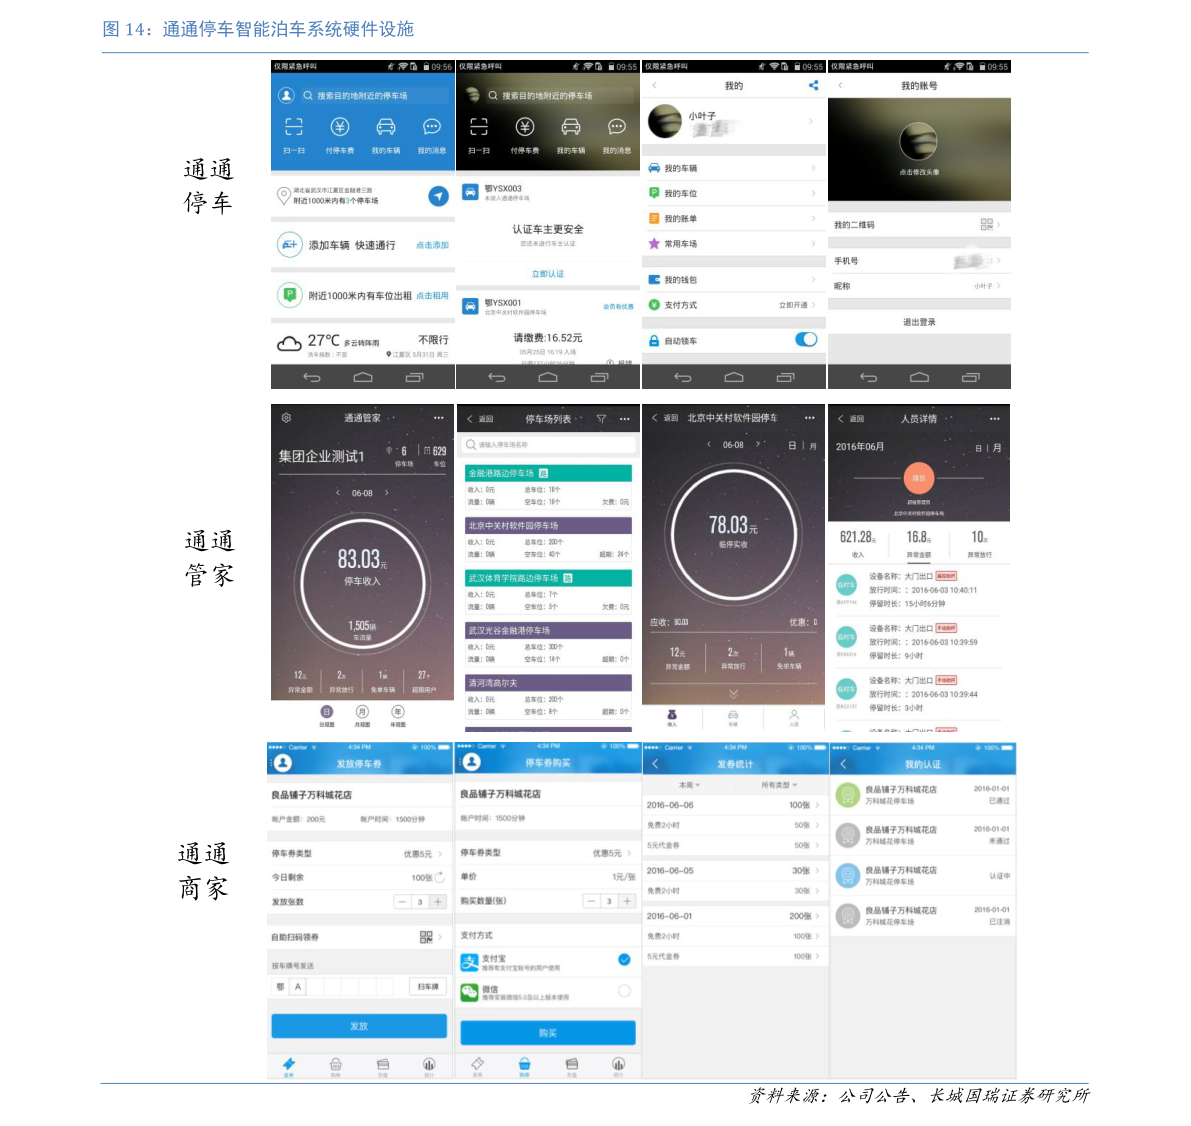Open 我的钱包 wallet row
The image size is (1191, 1126).
point(734,280)
